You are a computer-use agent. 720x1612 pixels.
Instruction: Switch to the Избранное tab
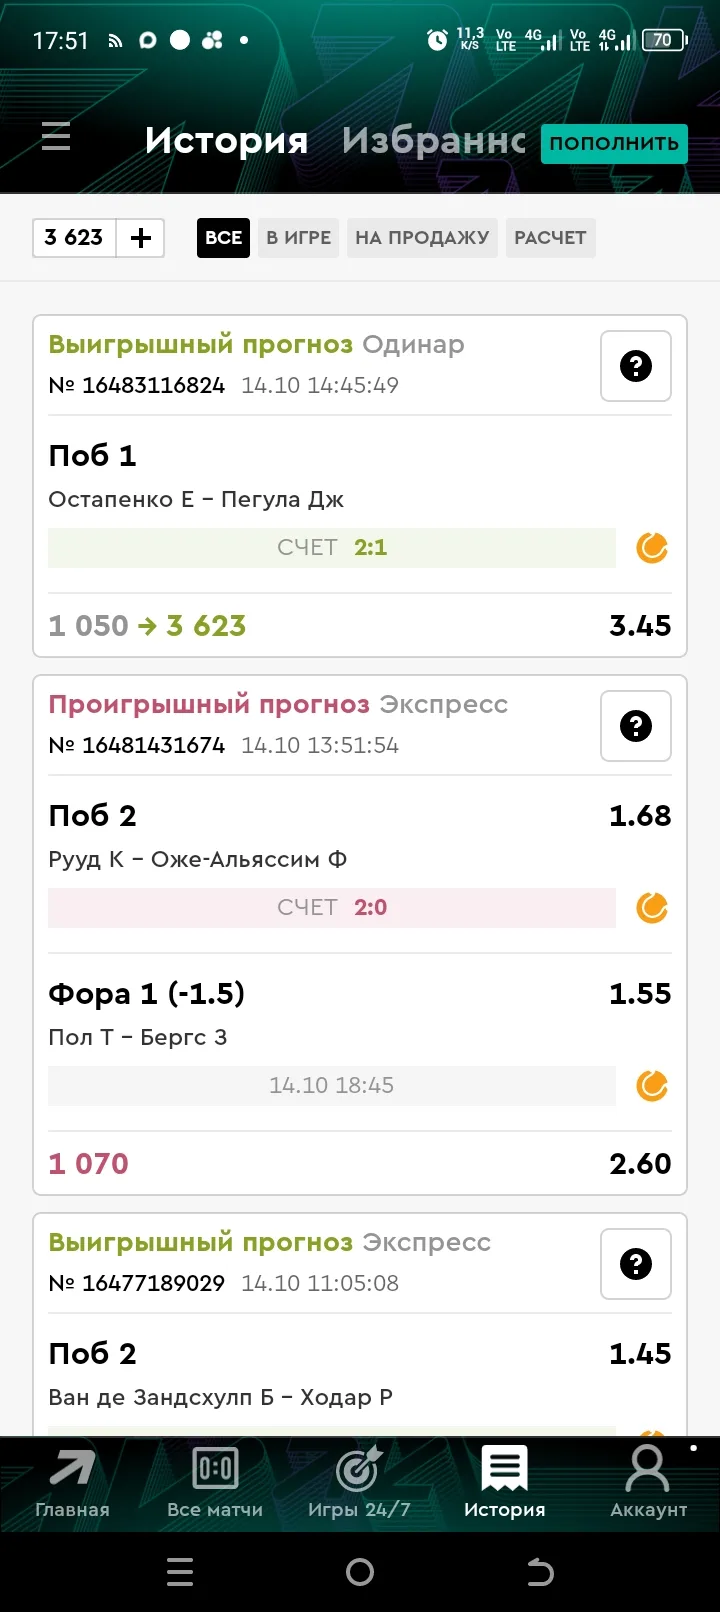(433, 141)
